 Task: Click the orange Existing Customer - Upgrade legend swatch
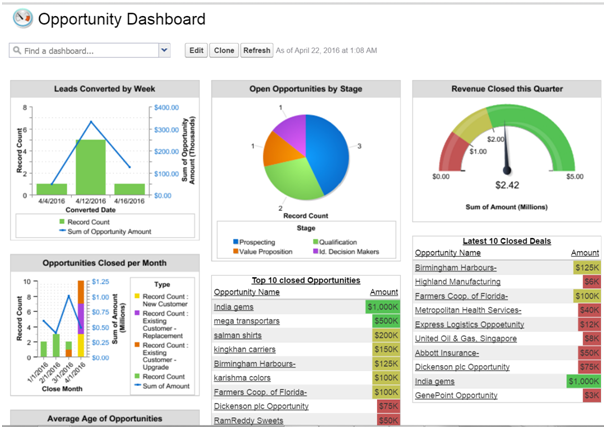[137, 345]
